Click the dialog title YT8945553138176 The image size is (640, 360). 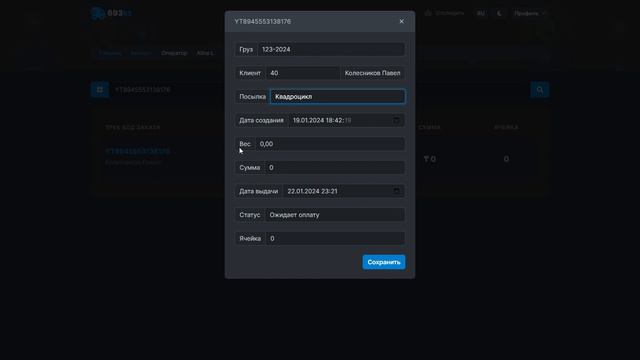pos(262,21)
